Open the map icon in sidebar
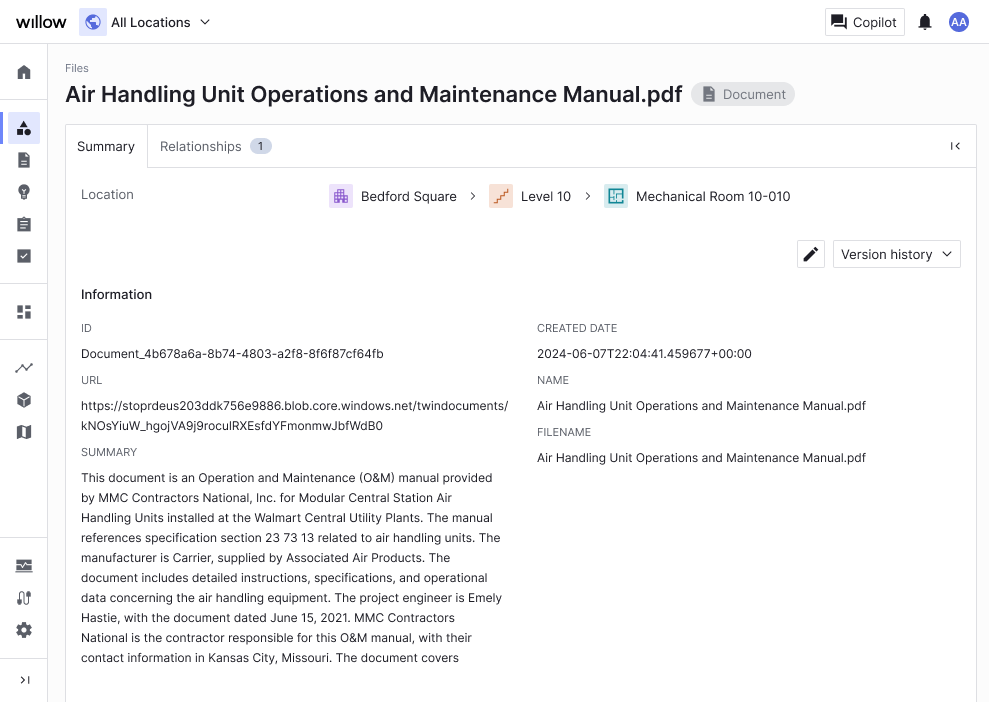Screen dimensions: 989x702 point(24,432)
